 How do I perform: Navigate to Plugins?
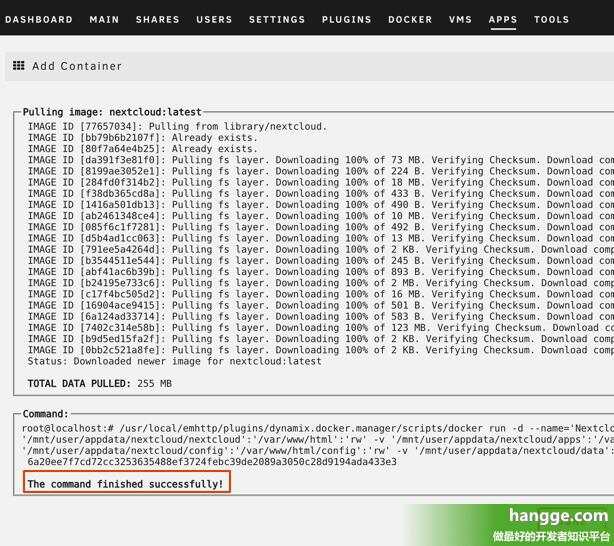[346, 19]
